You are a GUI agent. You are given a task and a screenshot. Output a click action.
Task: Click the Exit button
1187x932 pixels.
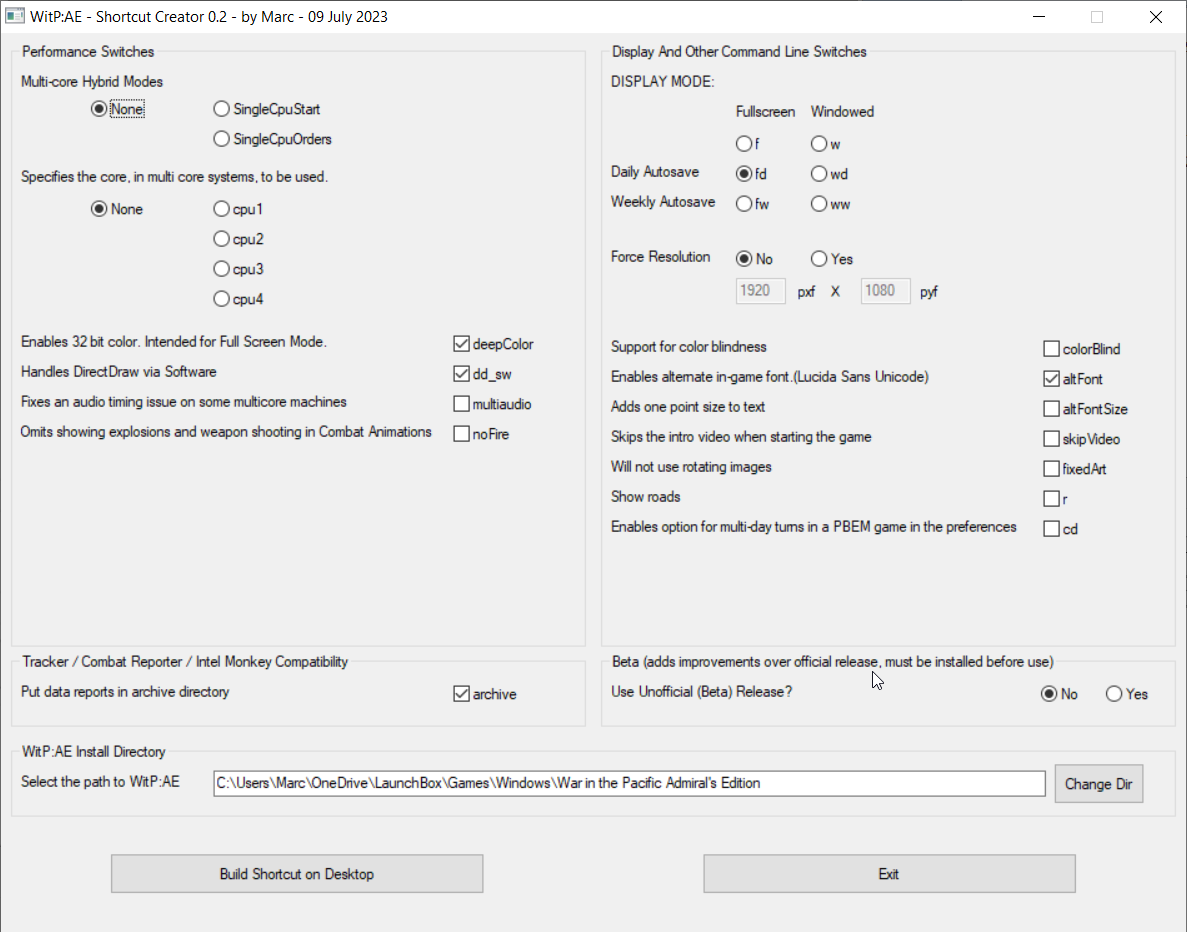pos(889,874)
